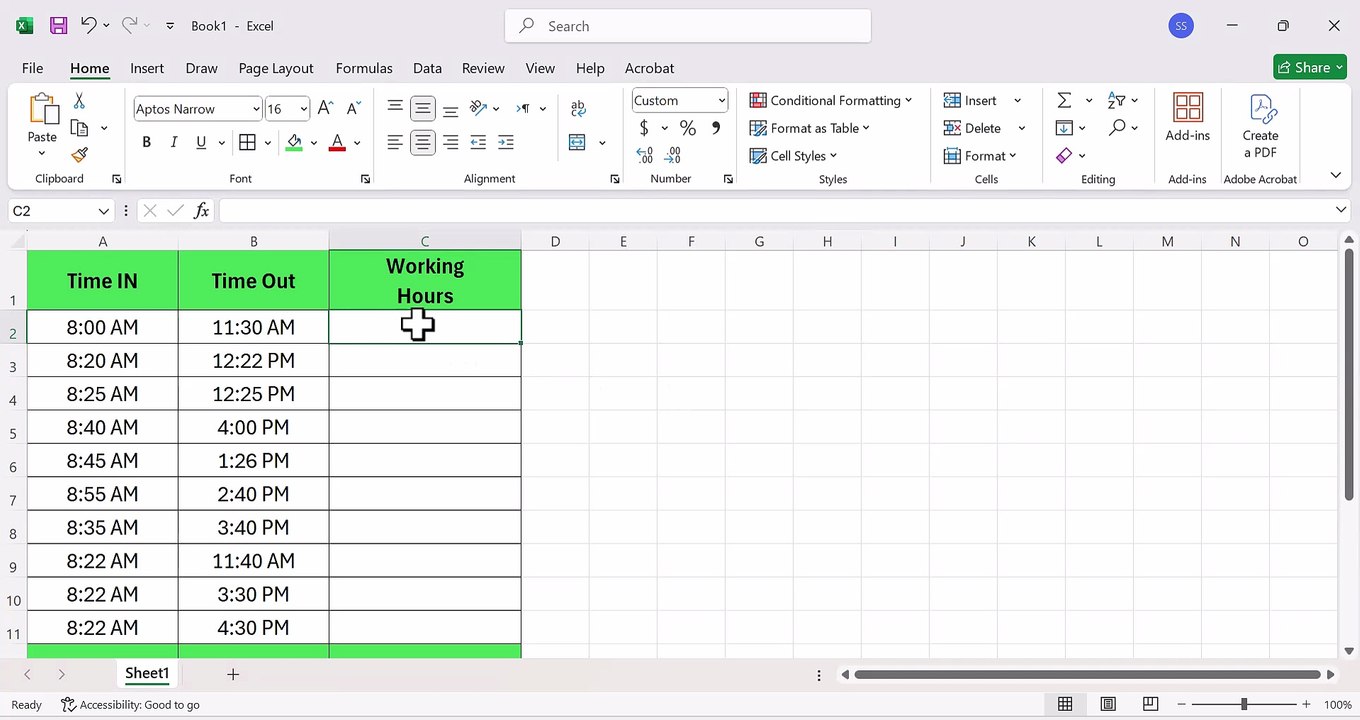
Task: Switch to the Insert tab
Action: pos(147,68)
